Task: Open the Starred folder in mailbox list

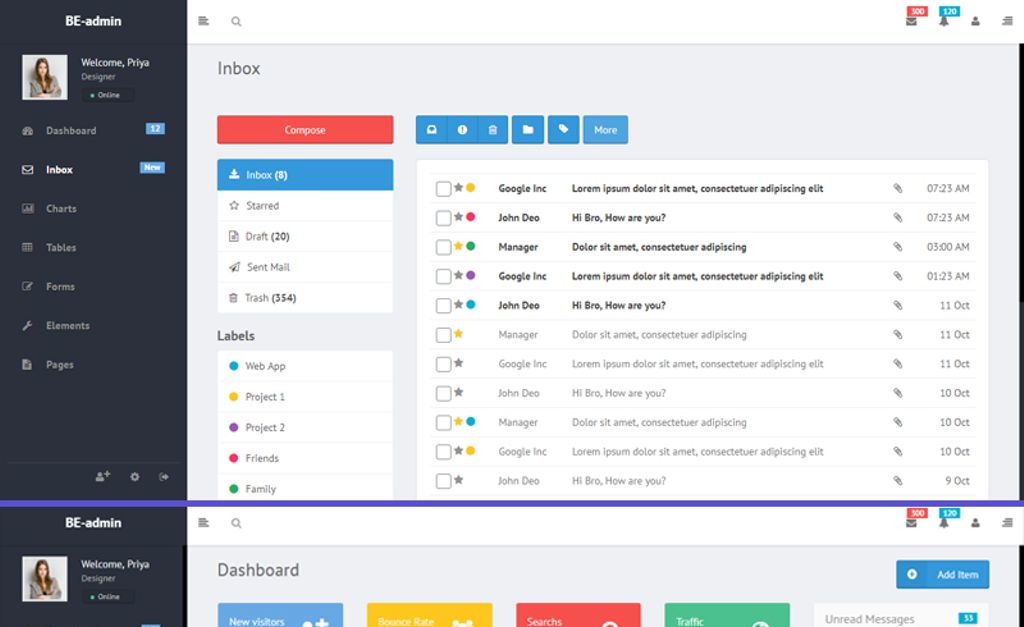Action: 262,206
